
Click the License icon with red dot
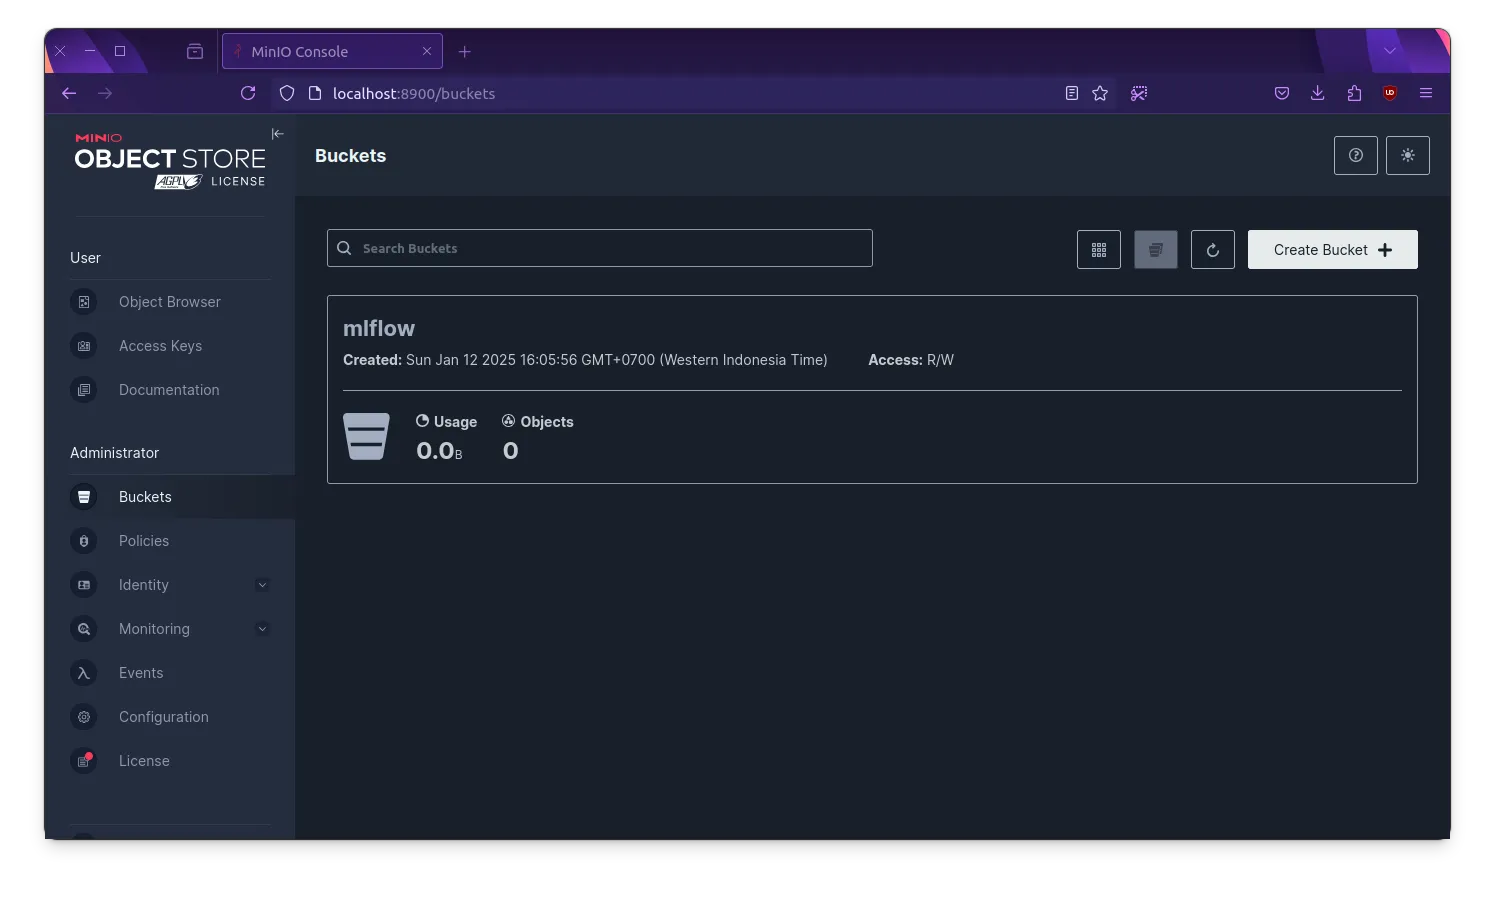click(x=84, y=761)
